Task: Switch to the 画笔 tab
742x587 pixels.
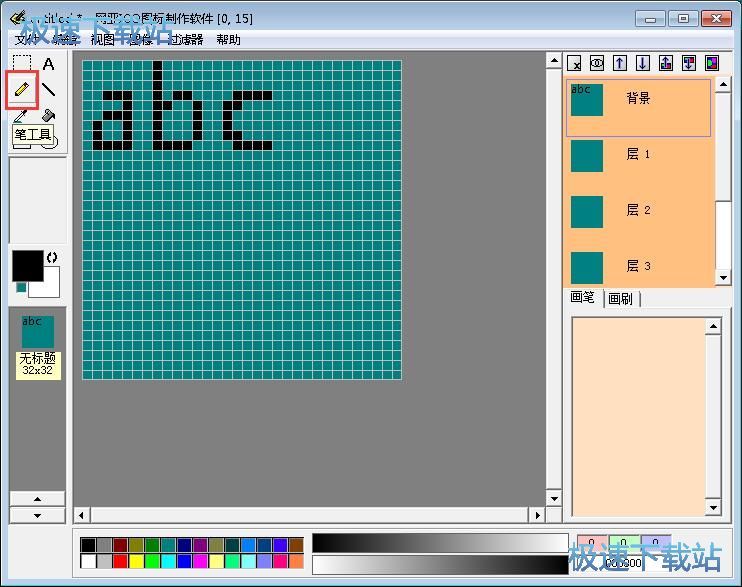Action: [583, 297]
